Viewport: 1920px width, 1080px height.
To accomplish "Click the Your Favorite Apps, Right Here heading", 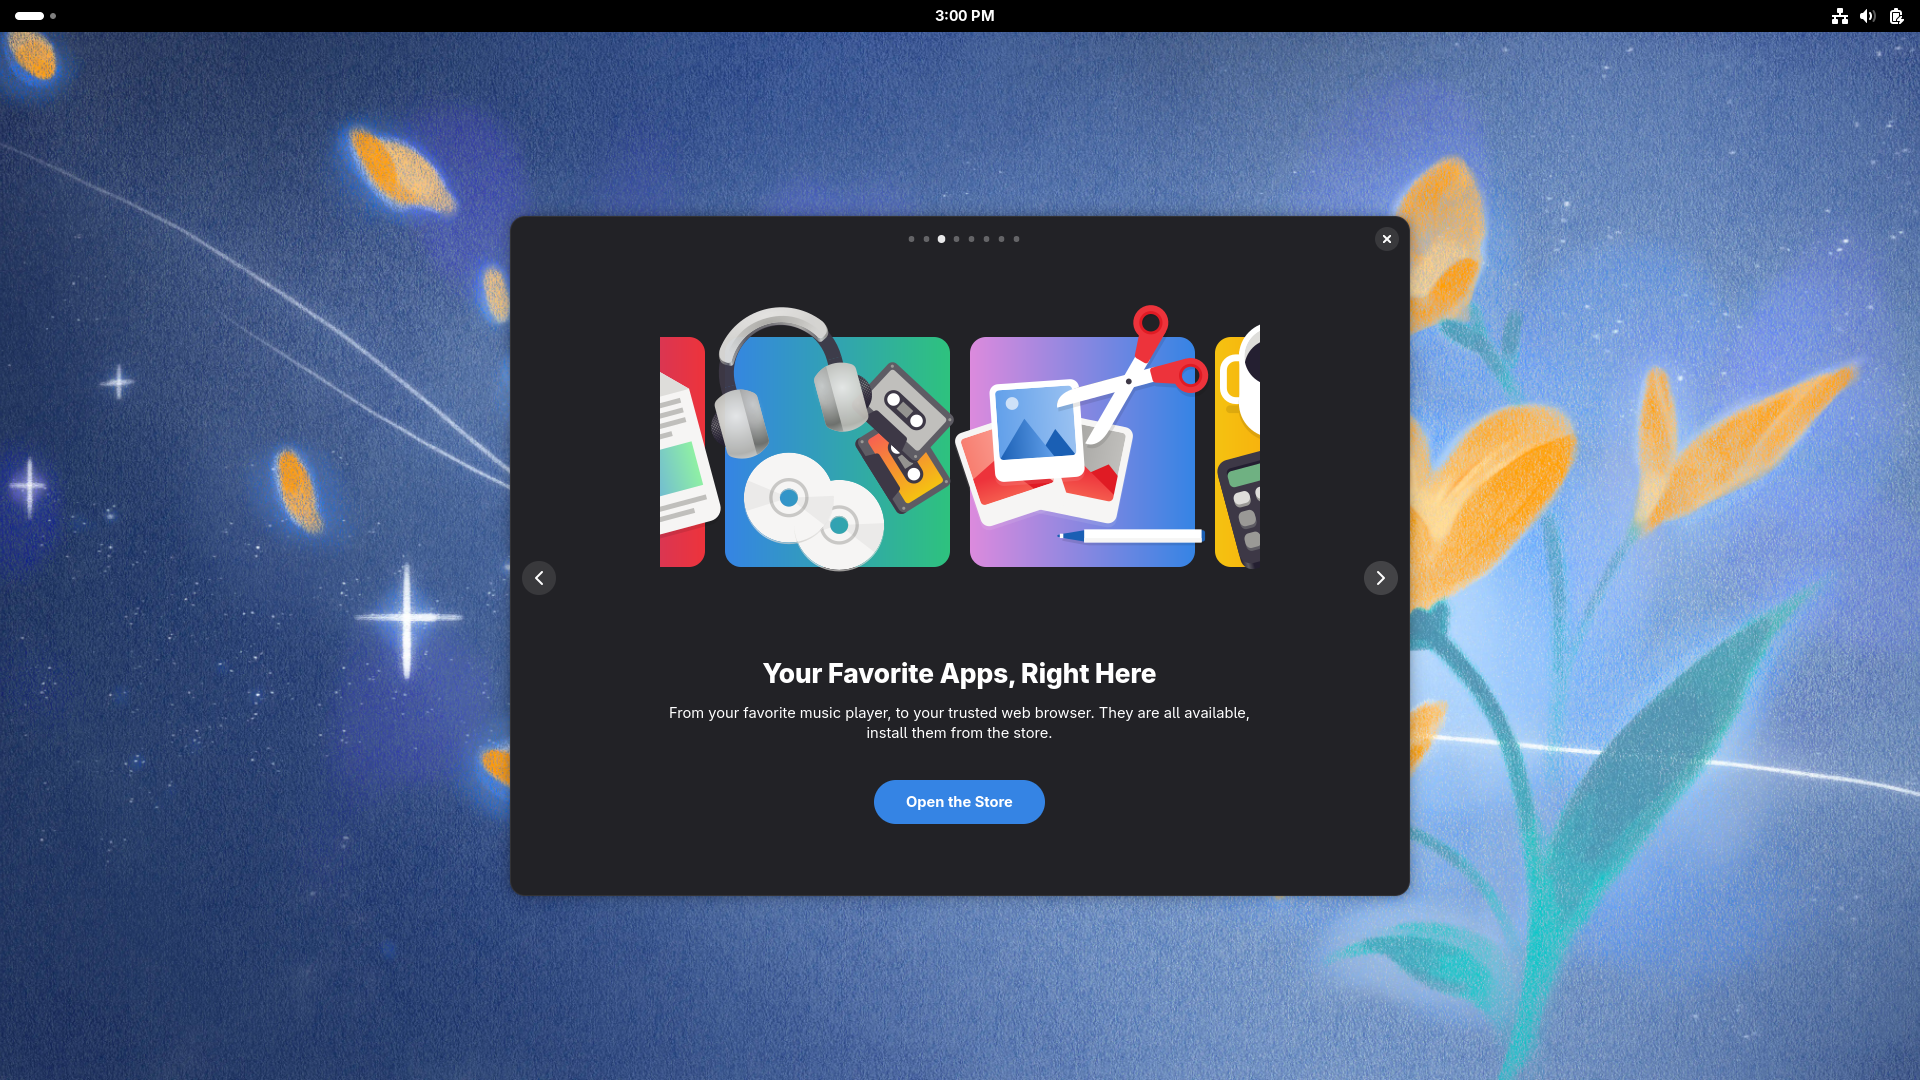I will (x=959, y=673).
